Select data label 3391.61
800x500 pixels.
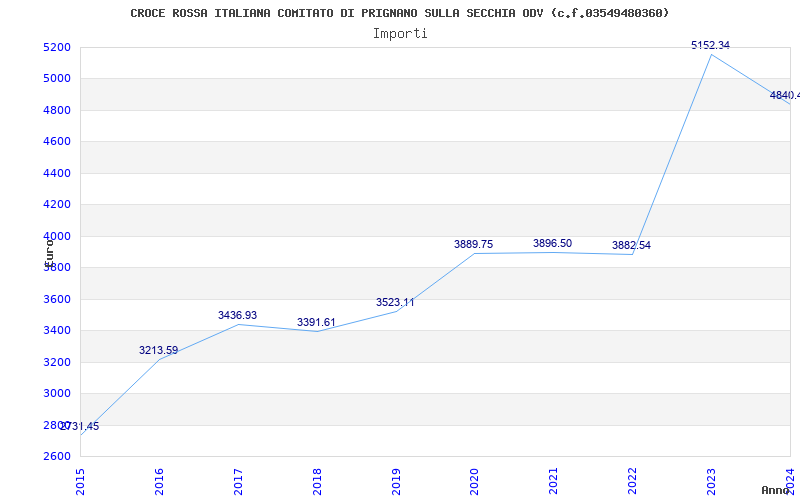[x=316, y=322]
